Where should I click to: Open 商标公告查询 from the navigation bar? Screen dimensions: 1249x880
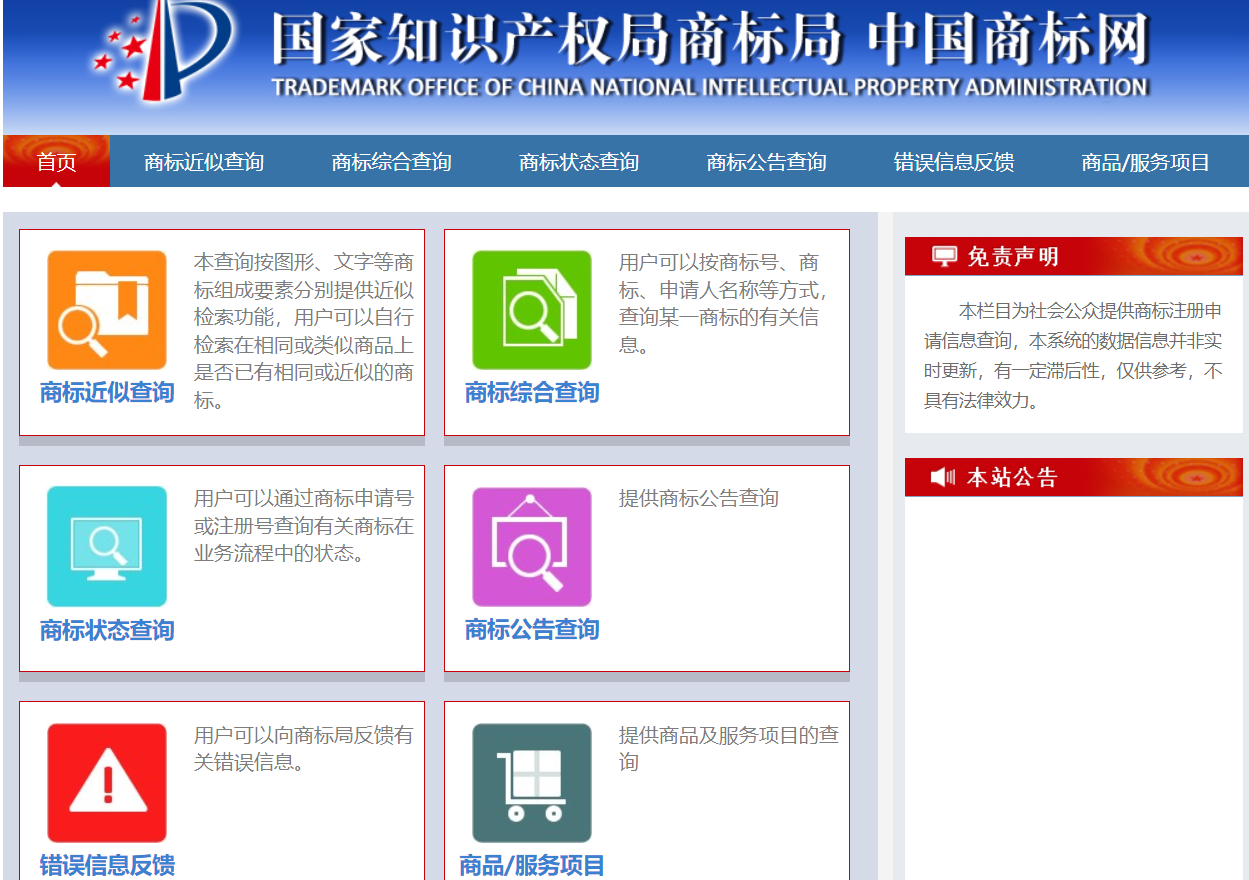pos(766,162)
